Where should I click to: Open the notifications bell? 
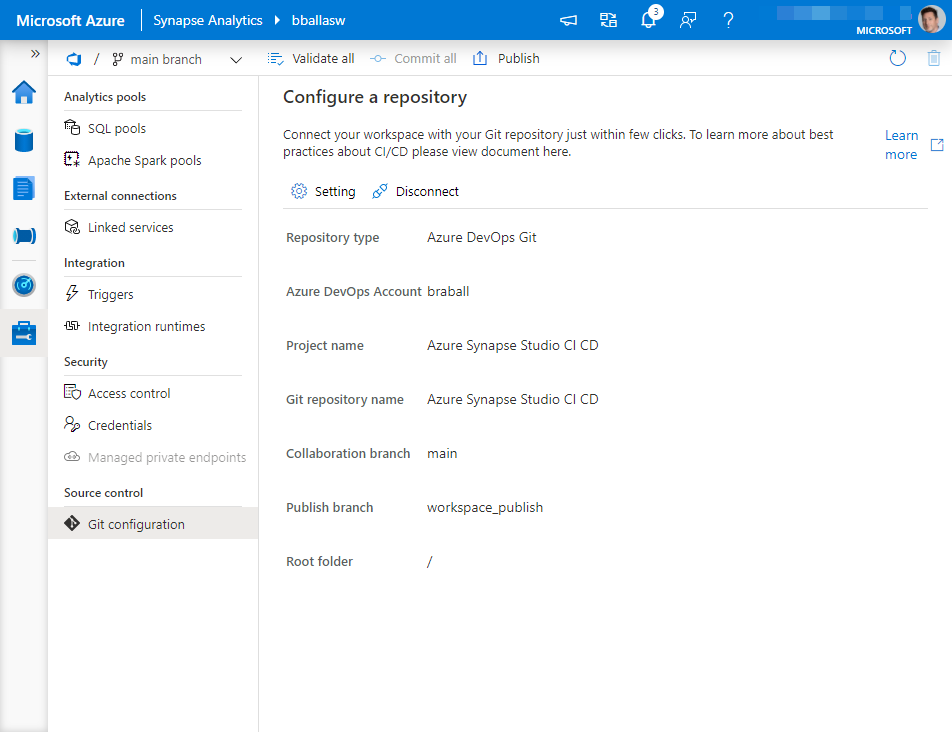(648, 20)
